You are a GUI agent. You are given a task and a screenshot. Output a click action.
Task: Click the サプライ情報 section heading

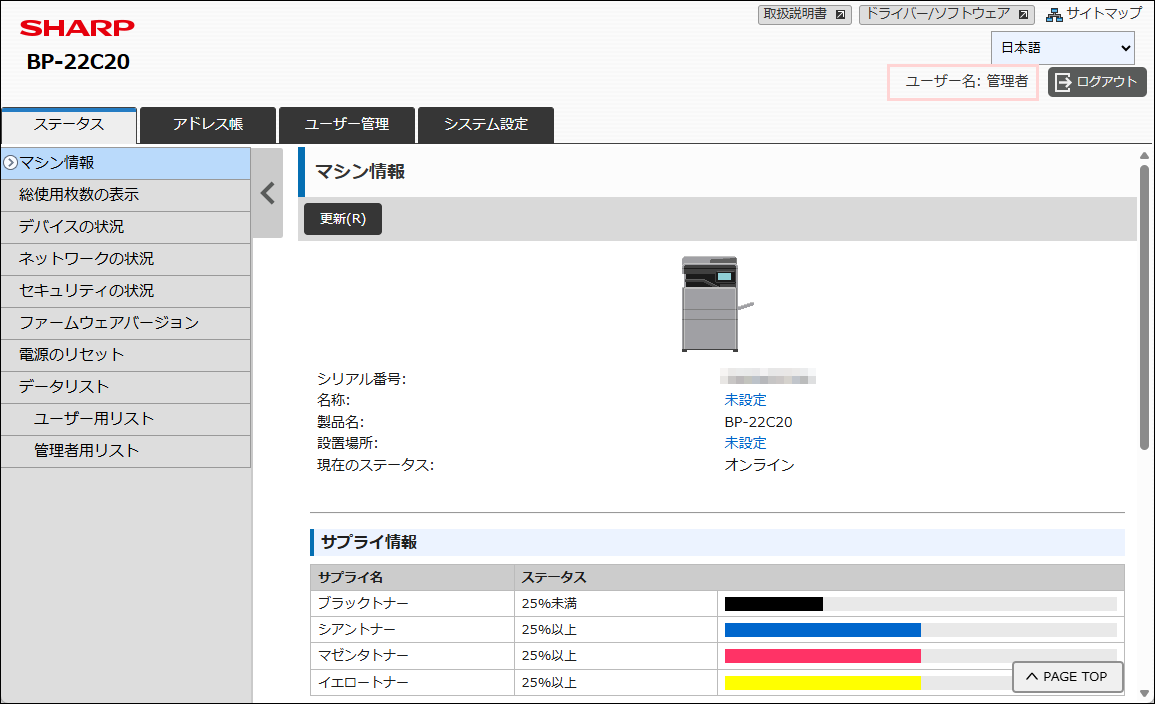click(369, 543)
